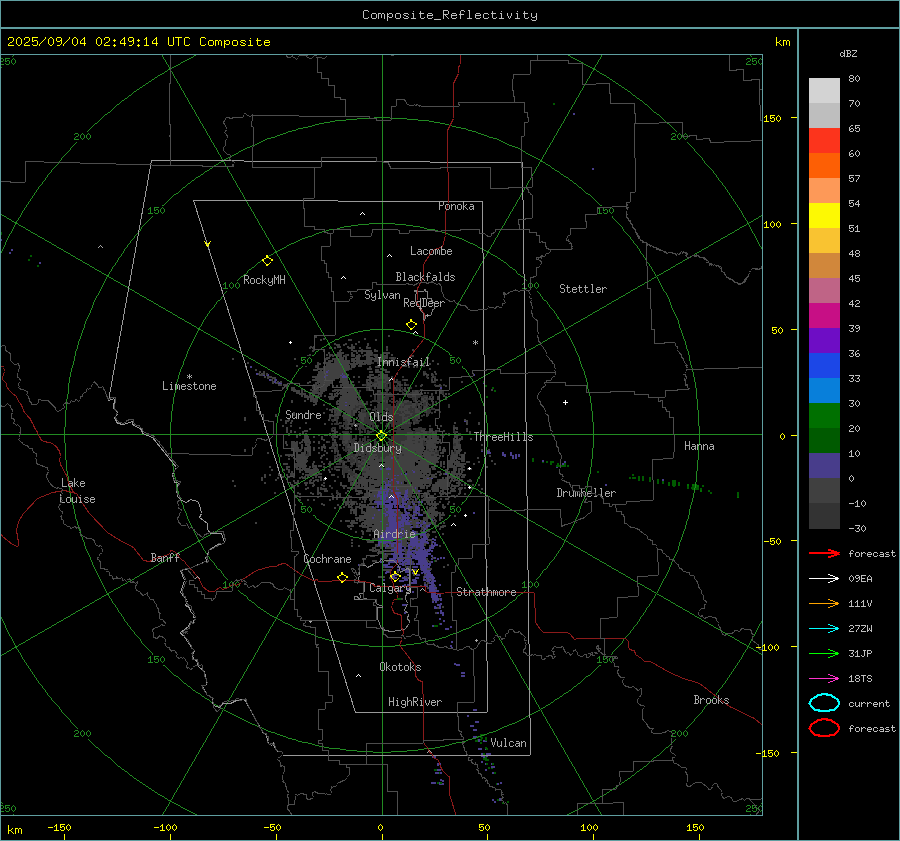Screen dimensions: 900x841
Task: Pick the green 20-30 dBZ swatch
Action: click(824, 416)
